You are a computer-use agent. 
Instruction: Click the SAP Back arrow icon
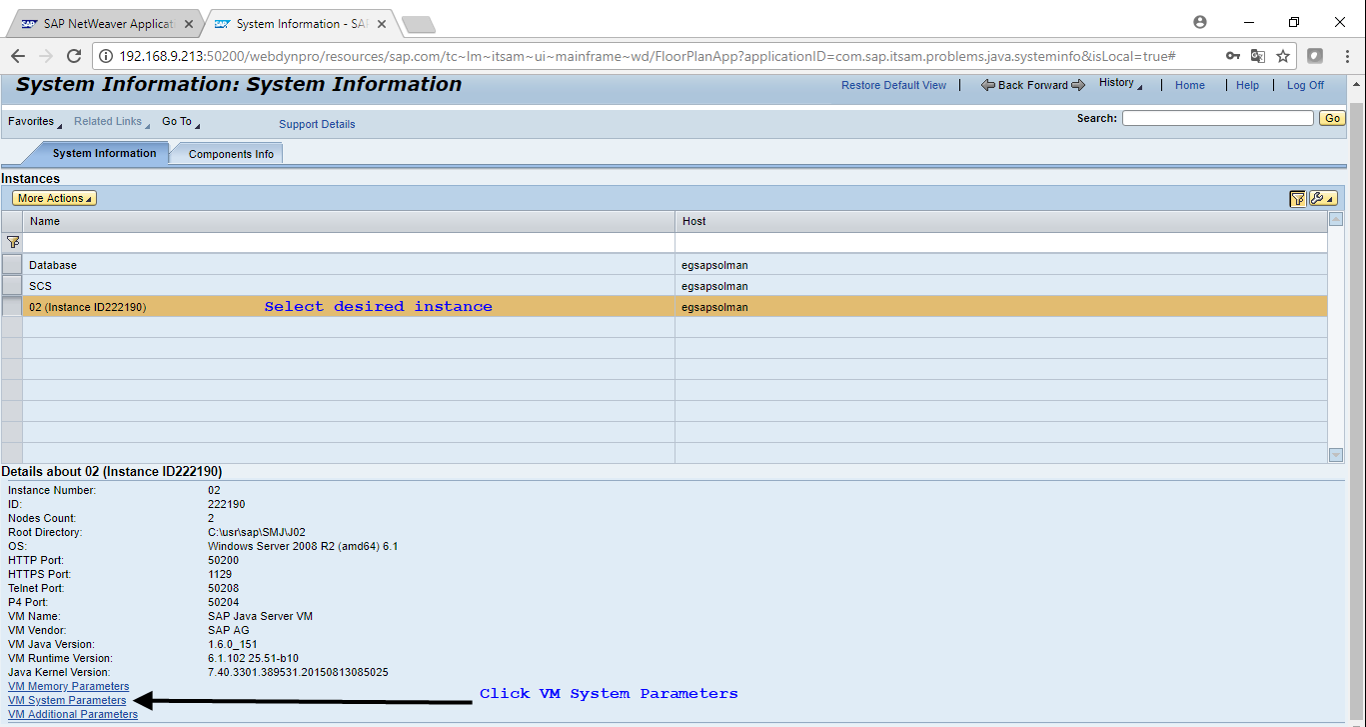pyautogui.click(x=987, y=85)
